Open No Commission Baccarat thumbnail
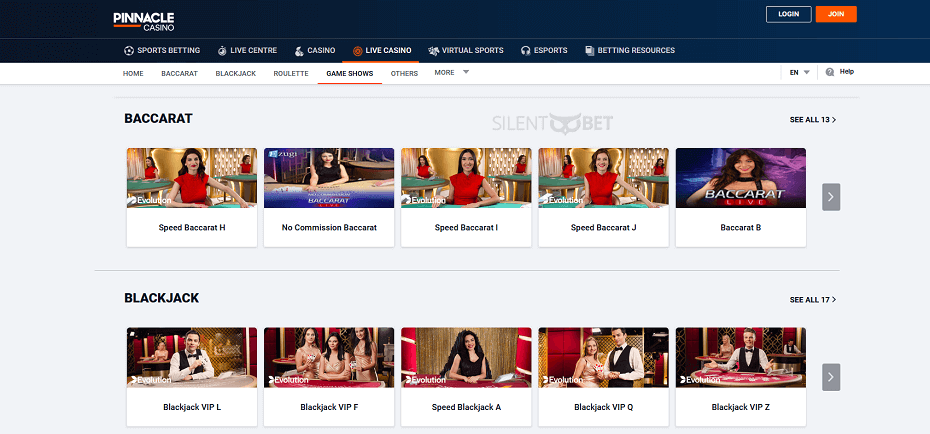930x434 pixels. click(x=329, y=178)
